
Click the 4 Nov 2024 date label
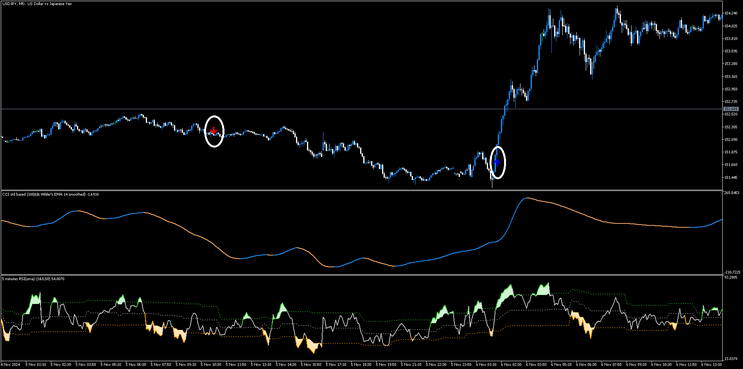click(x=9, y=365)
